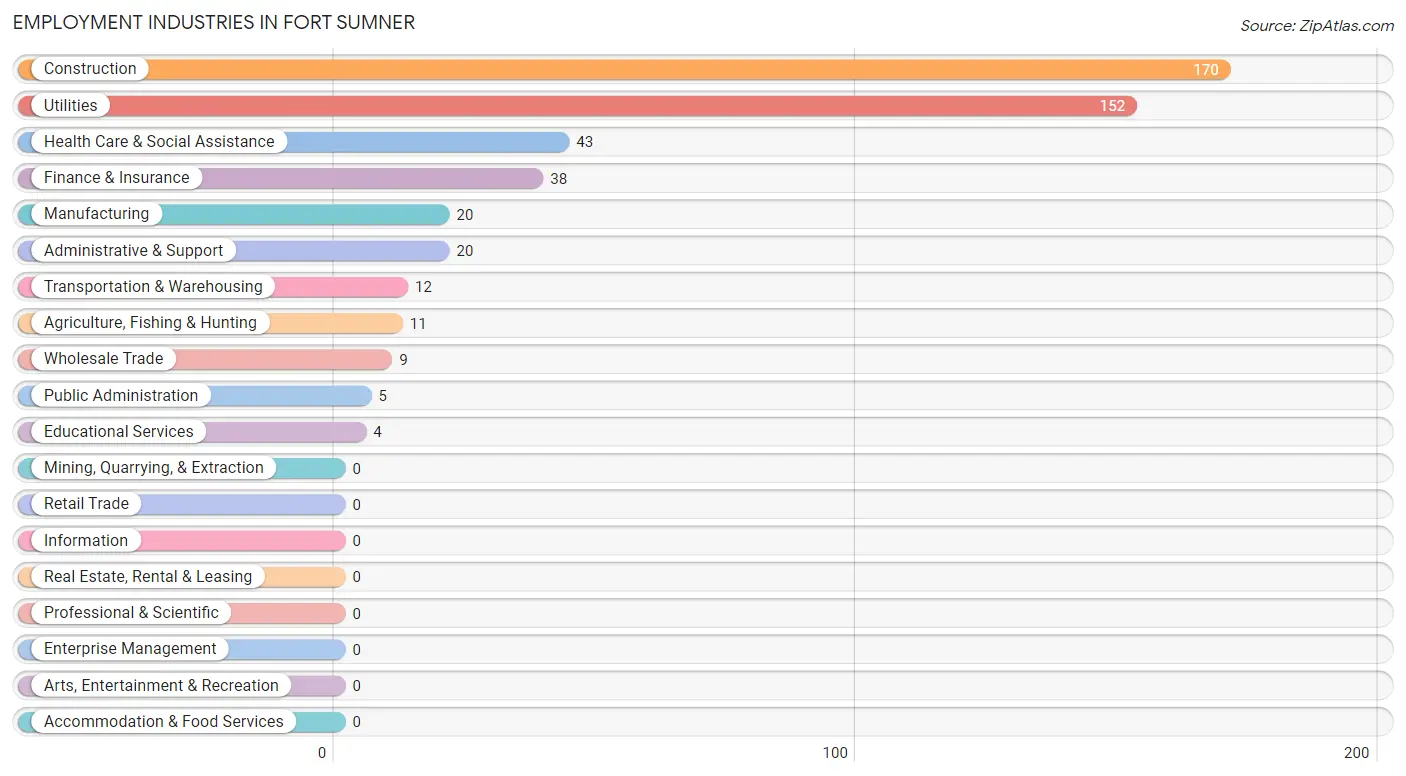The height and width of the screenshot is (776, 1406).
Task: Click the Enterprise Management label
Action: (x=130, y=648)
